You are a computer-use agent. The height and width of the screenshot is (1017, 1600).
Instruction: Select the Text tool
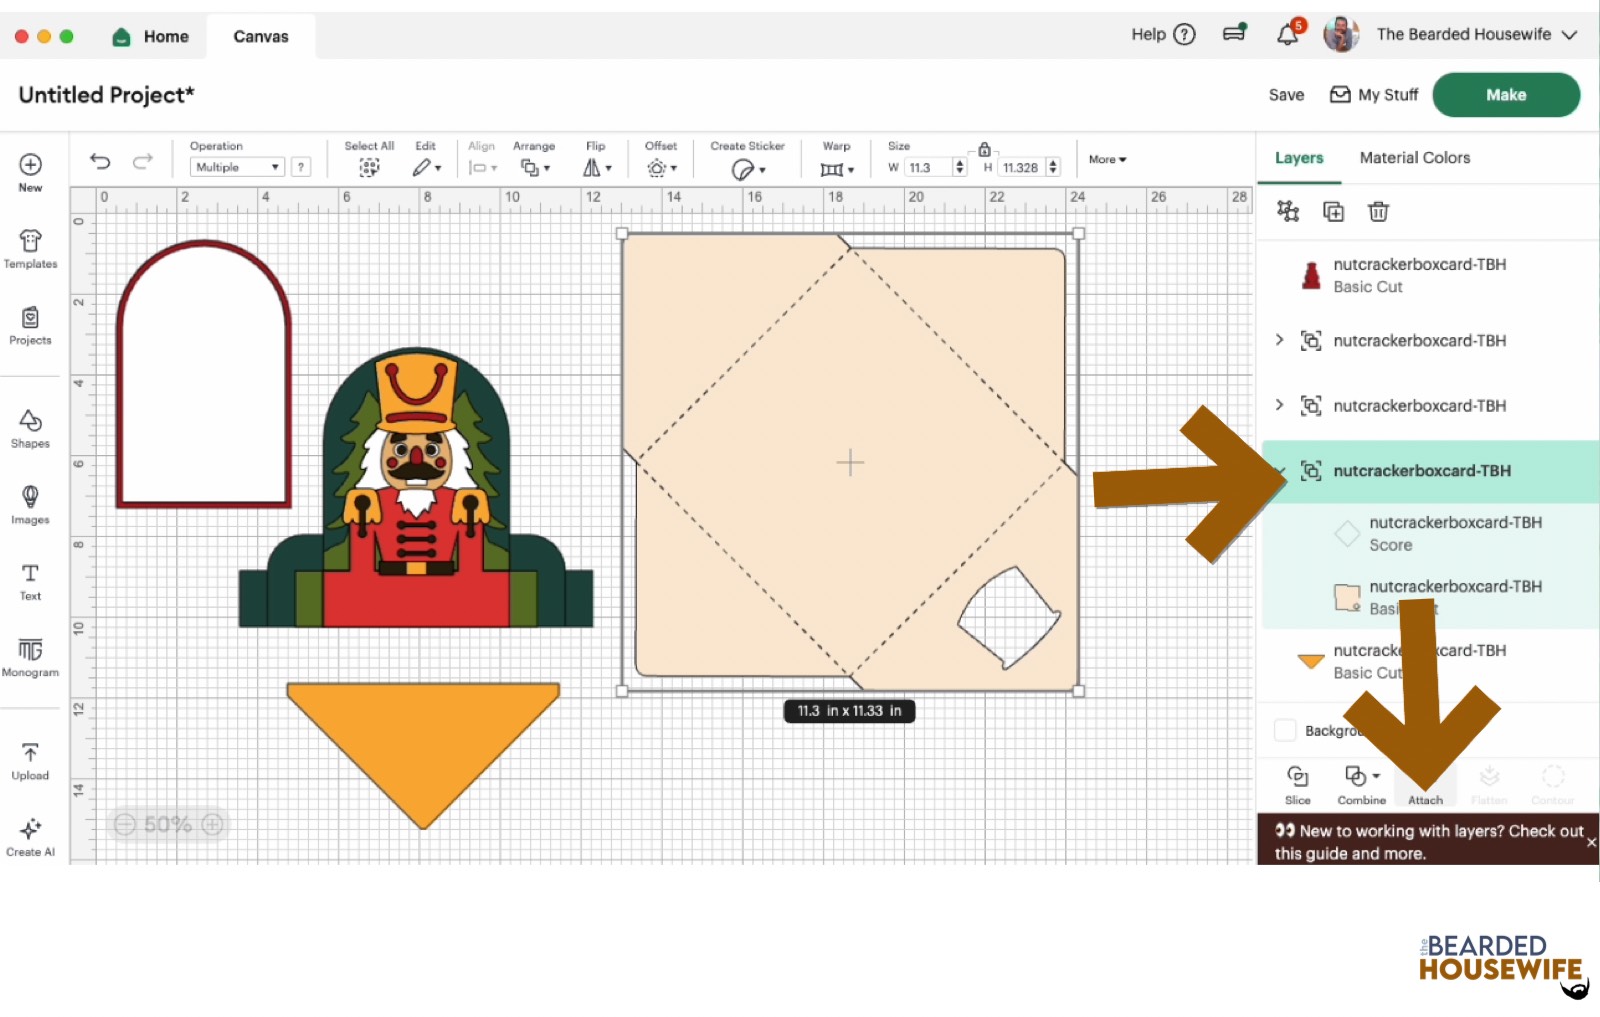click(x=30, y=581)
